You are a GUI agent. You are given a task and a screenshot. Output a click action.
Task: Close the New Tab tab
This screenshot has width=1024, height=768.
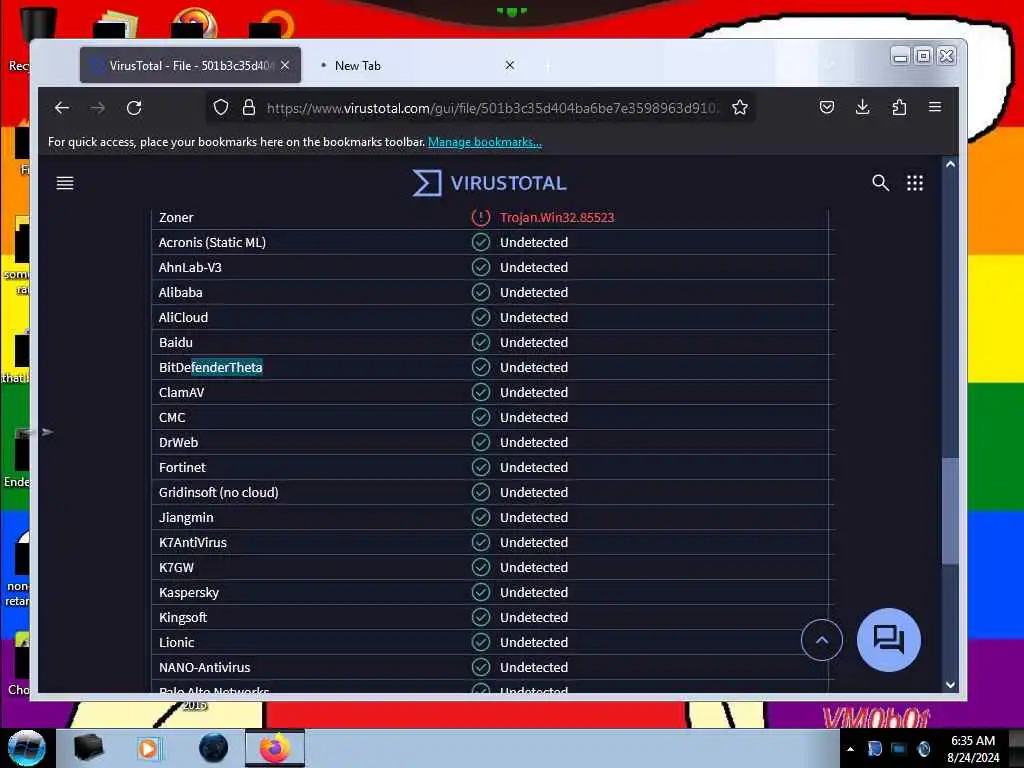tap(510, 65)
